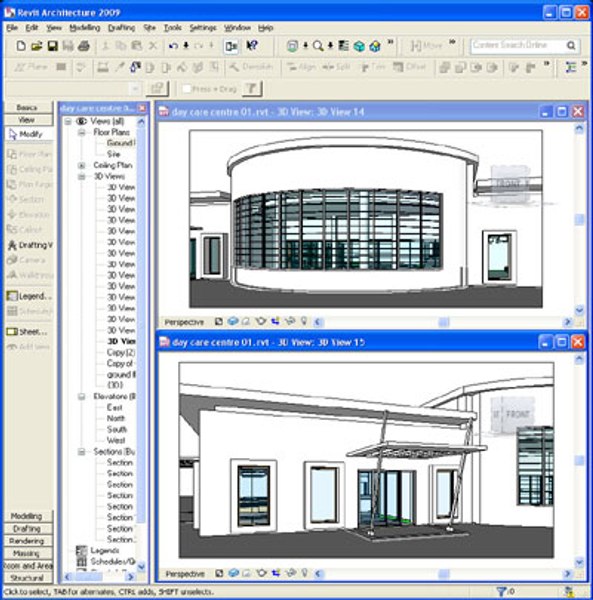Viewport: 593px width, 600px height.
Task: Click horizontal scrollbar thumb in 3D View 15
Action: (444, 574)
